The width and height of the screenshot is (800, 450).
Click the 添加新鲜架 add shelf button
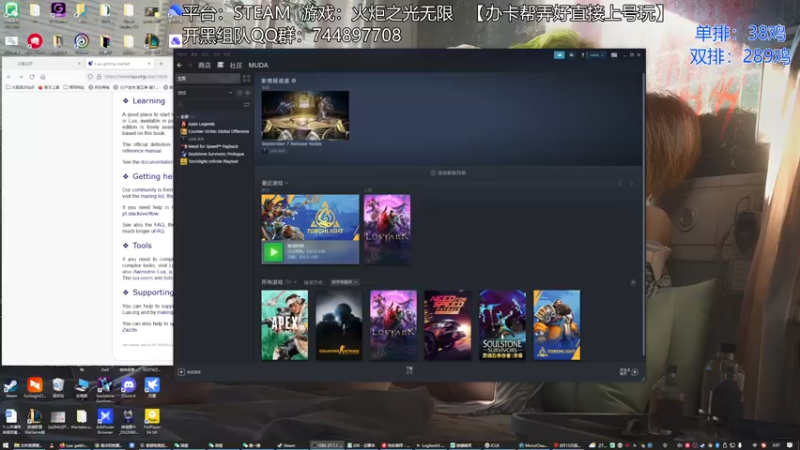pyautogui.click(x=448, y=173)
